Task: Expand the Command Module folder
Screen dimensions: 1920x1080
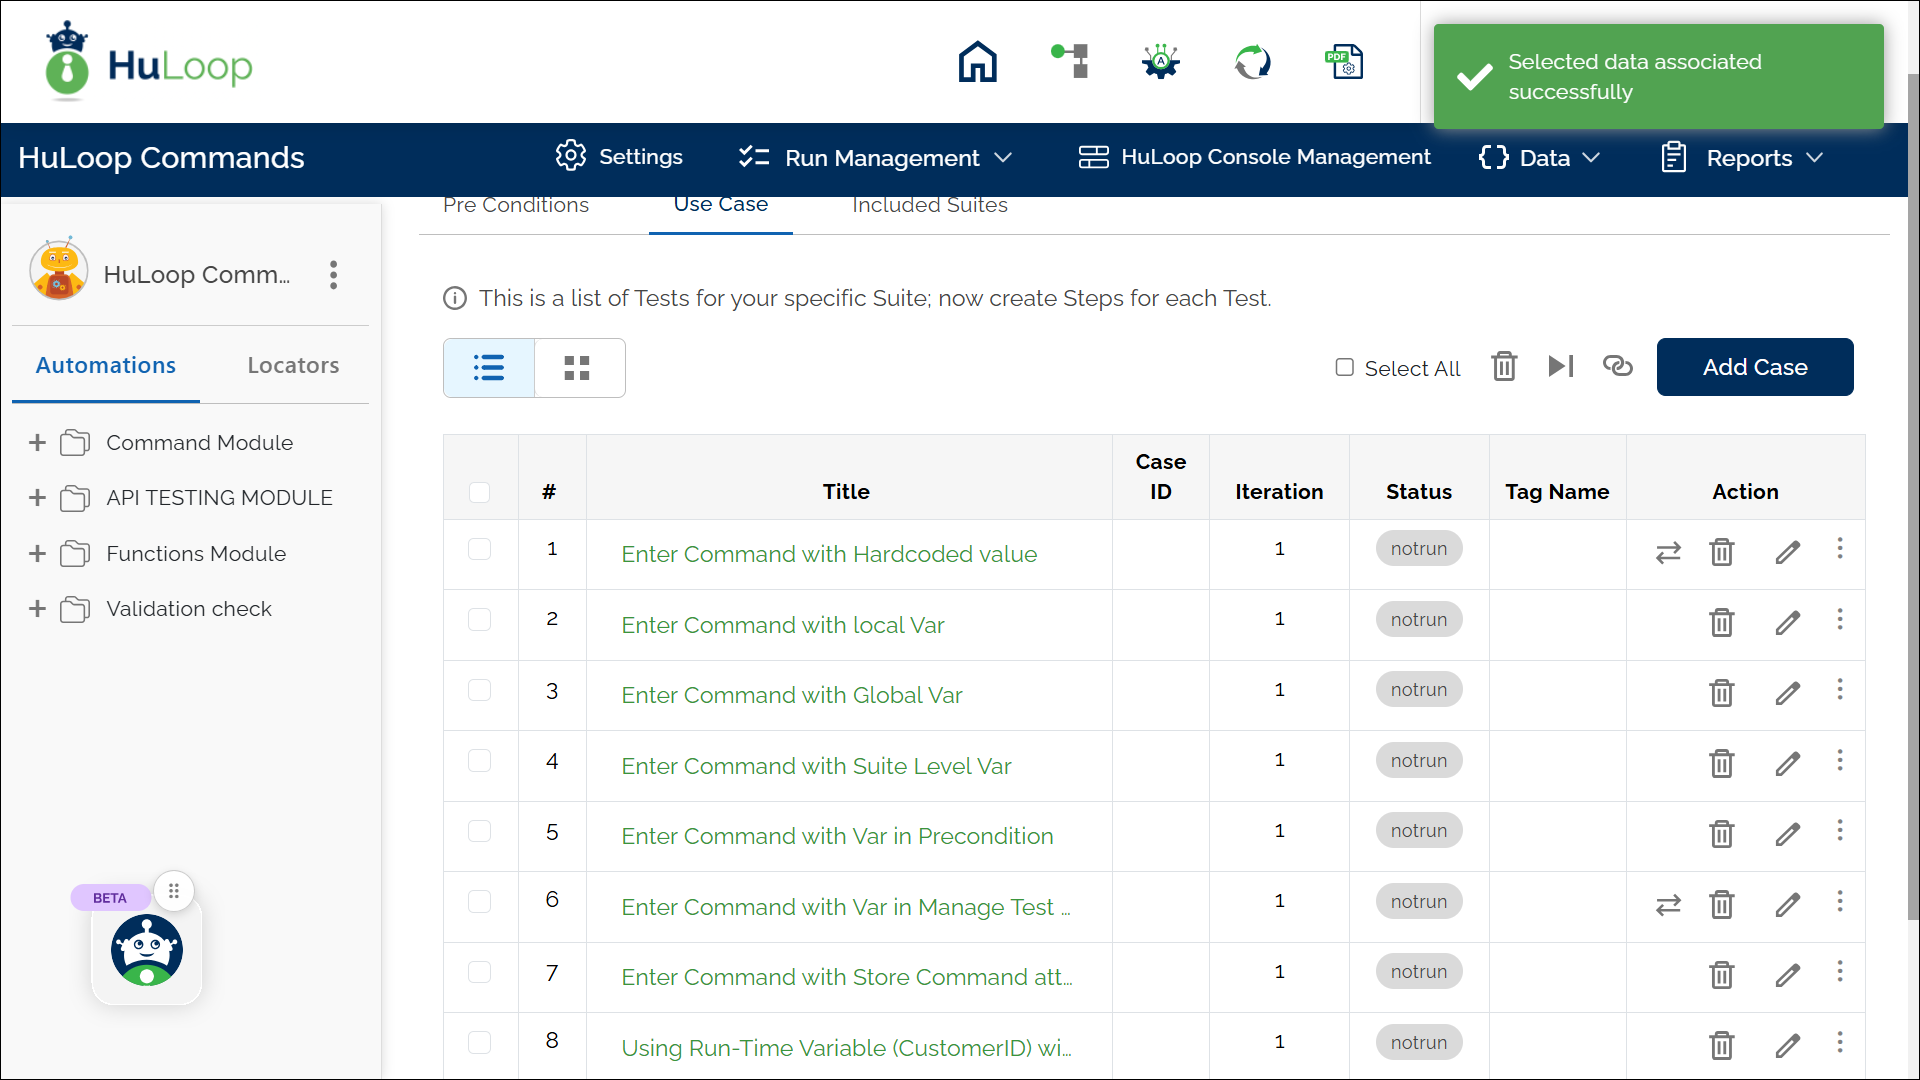Action: (37, 442)
